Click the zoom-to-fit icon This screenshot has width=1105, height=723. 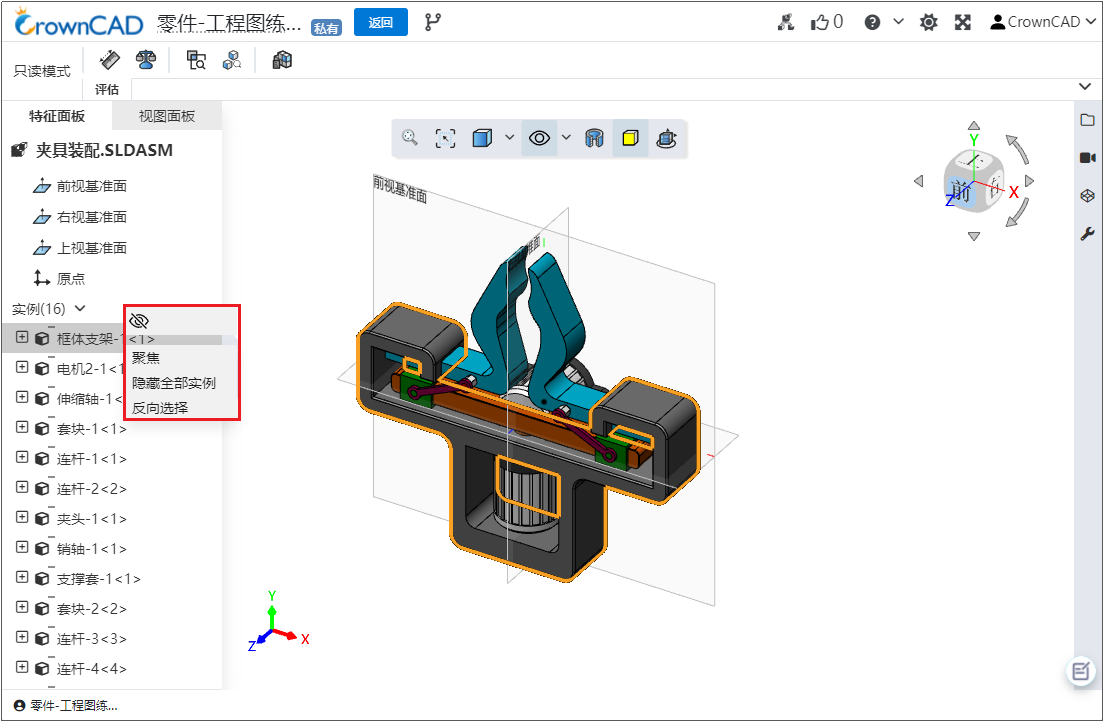tap(445, 137)
